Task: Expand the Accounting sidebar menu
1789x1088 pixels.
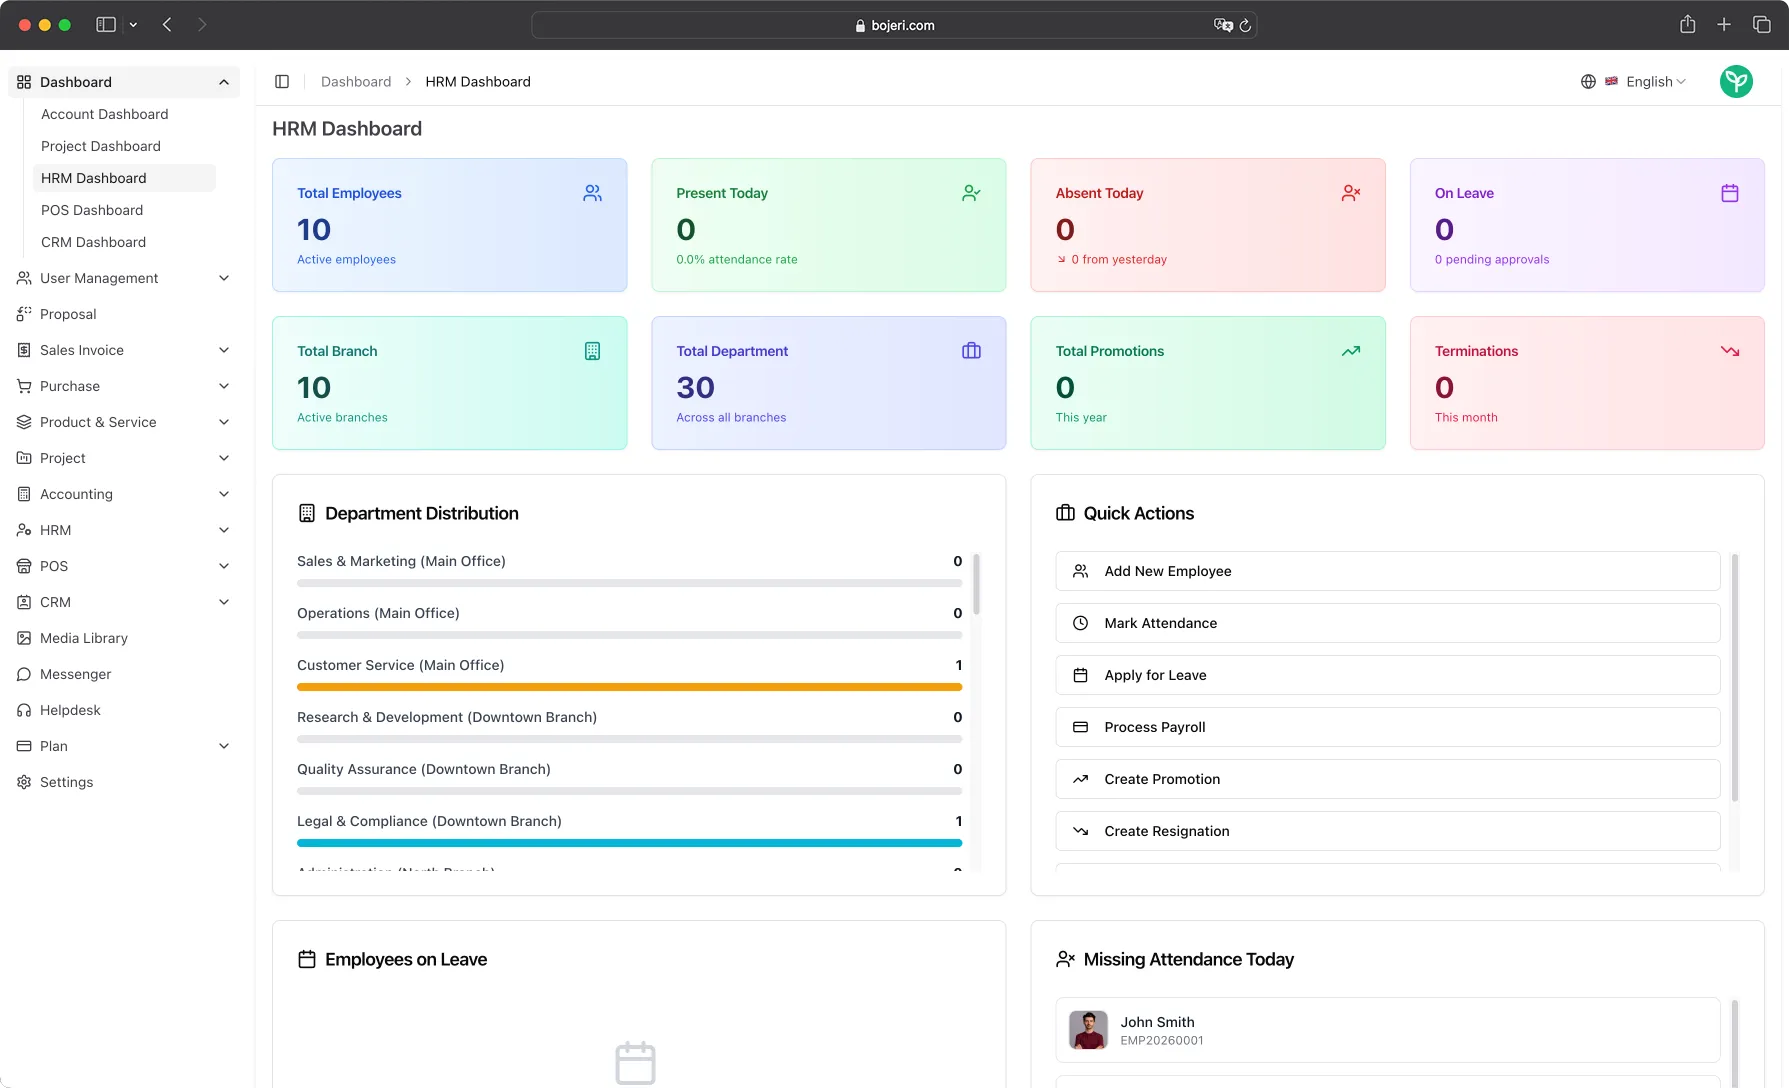Action: click(223, 494)
